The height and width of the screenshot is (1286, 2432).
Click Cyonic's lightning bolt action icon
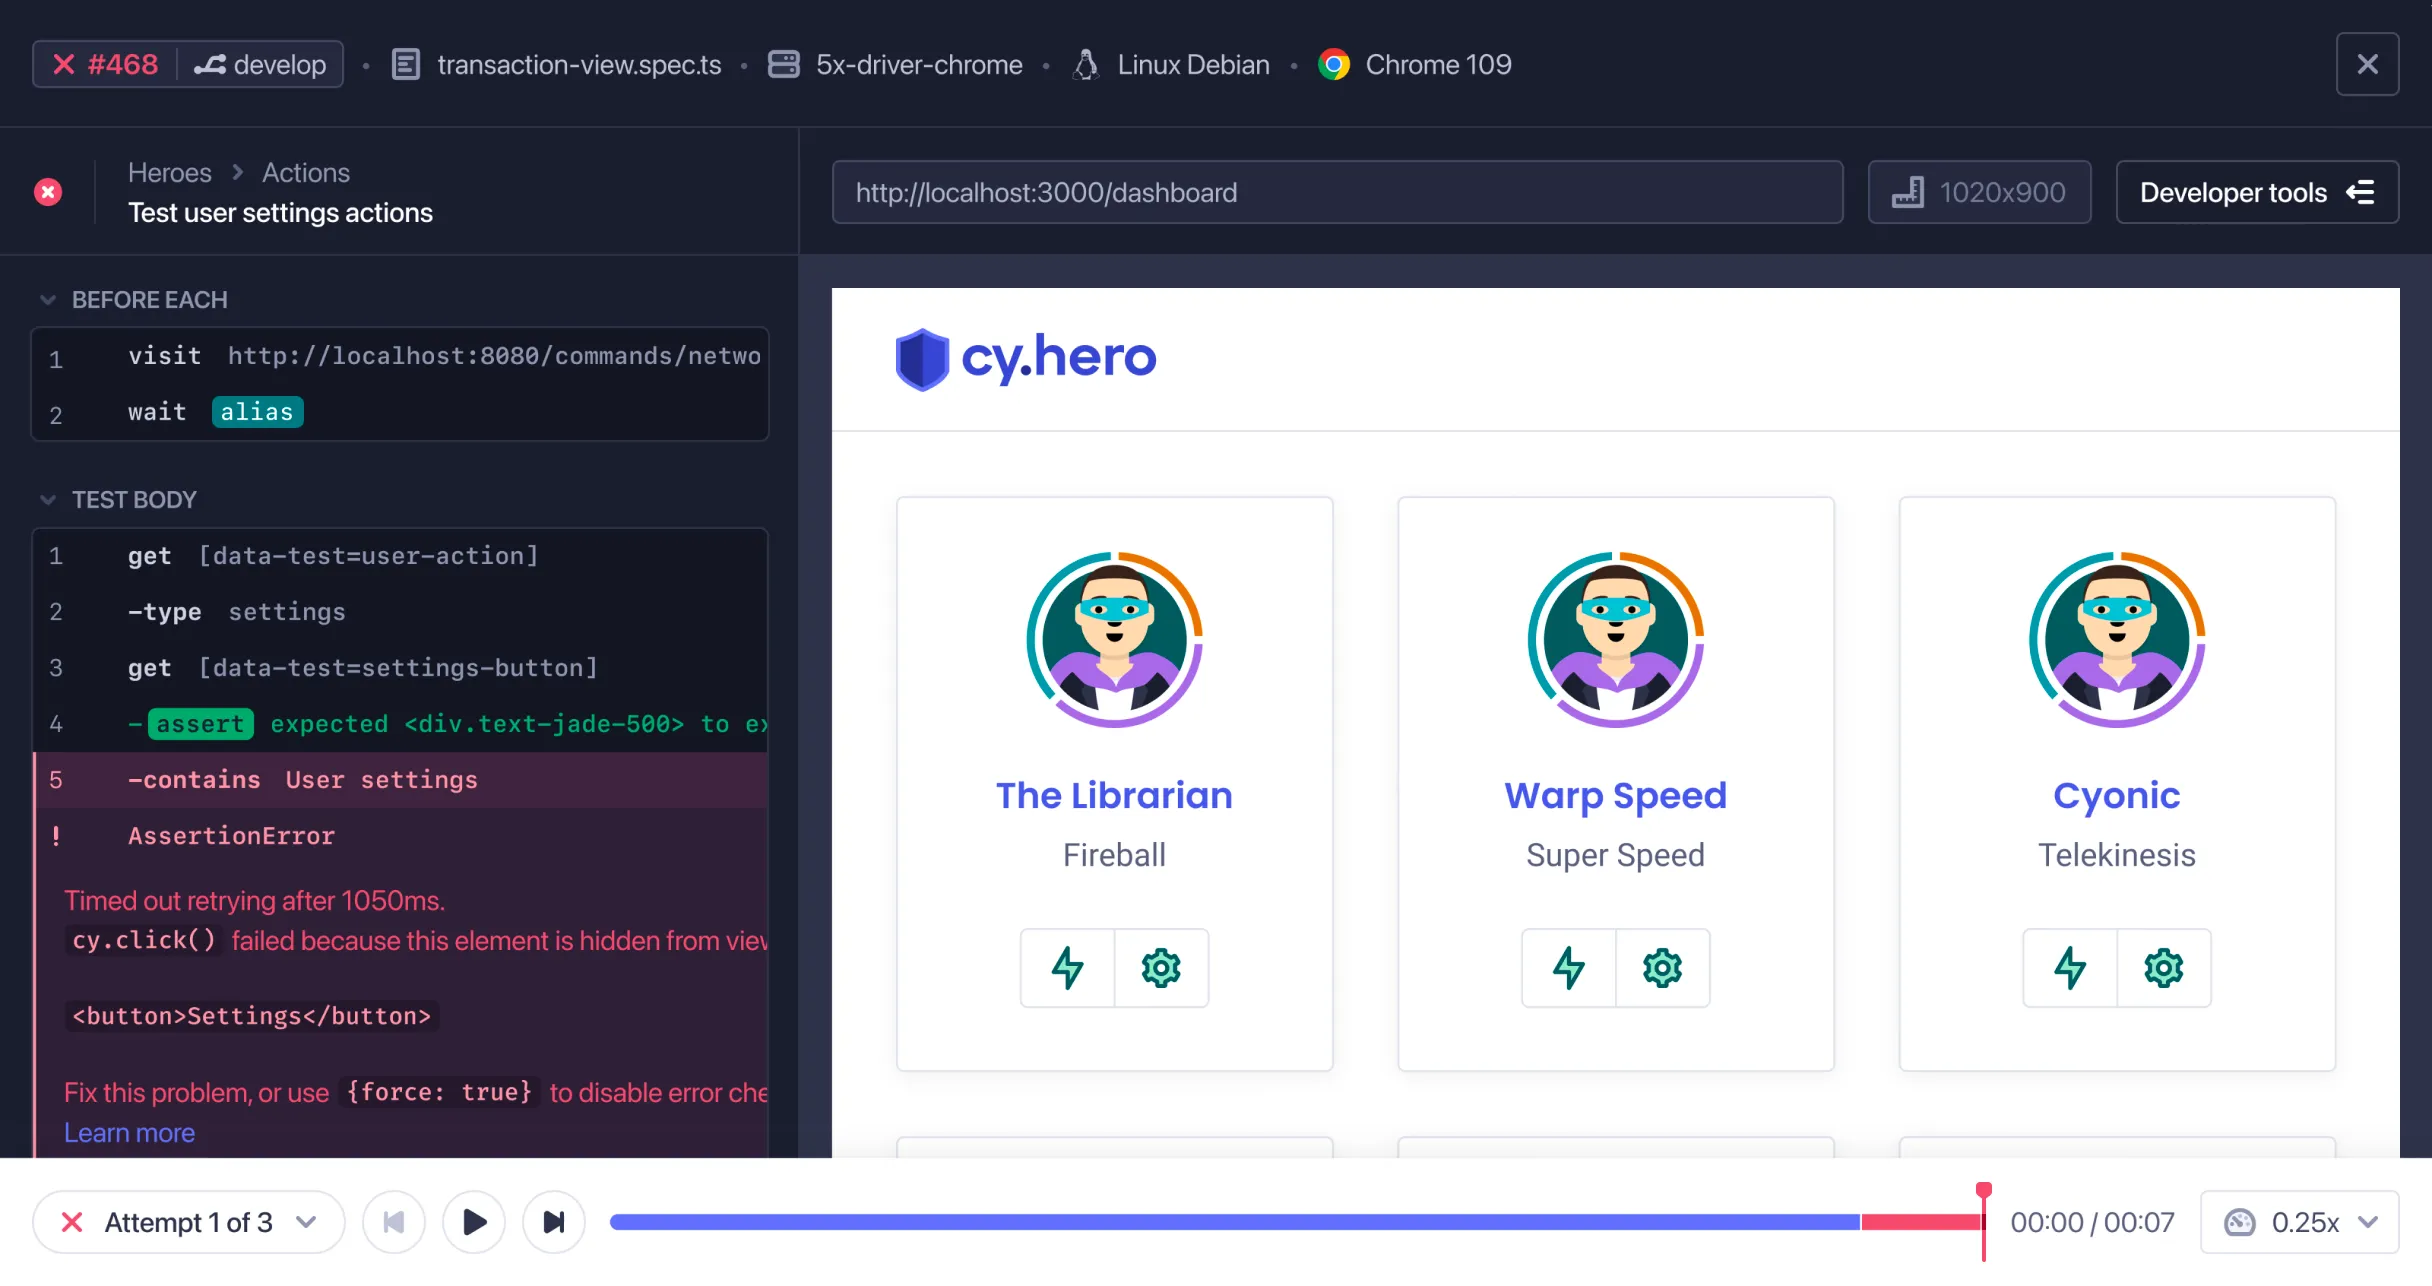[2070, 967]
